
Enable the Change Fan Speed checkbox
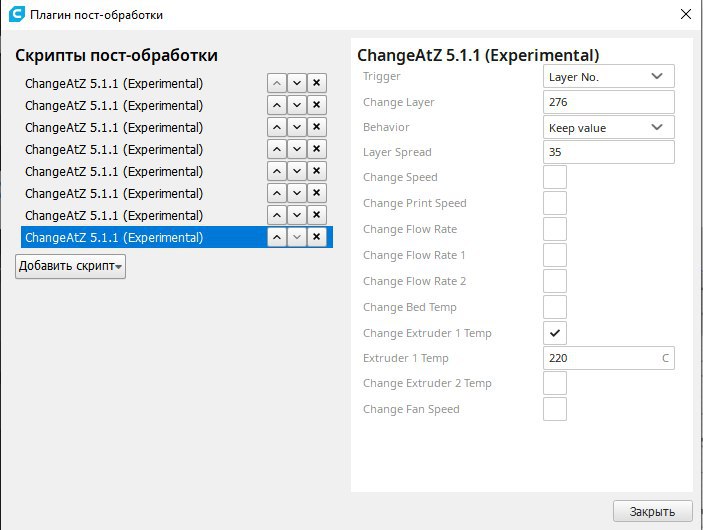[x=555, y=409]
